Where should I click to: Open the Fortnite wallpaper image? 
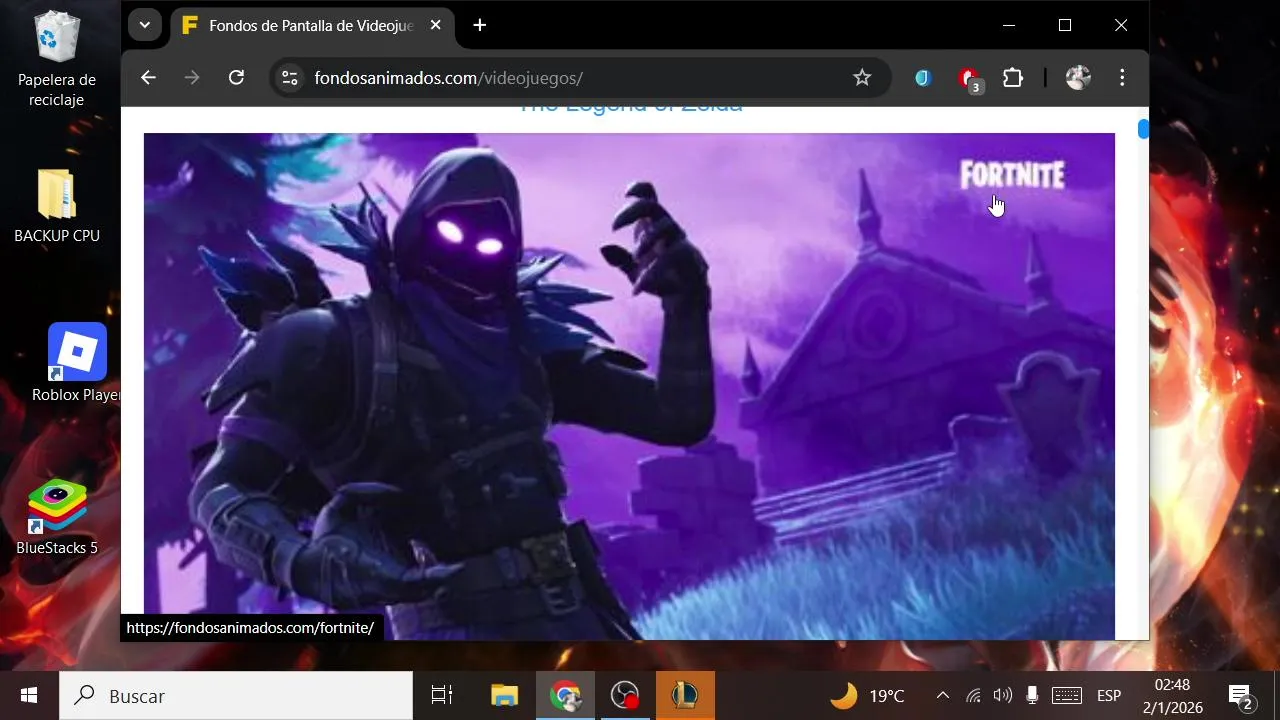[629, 386]
